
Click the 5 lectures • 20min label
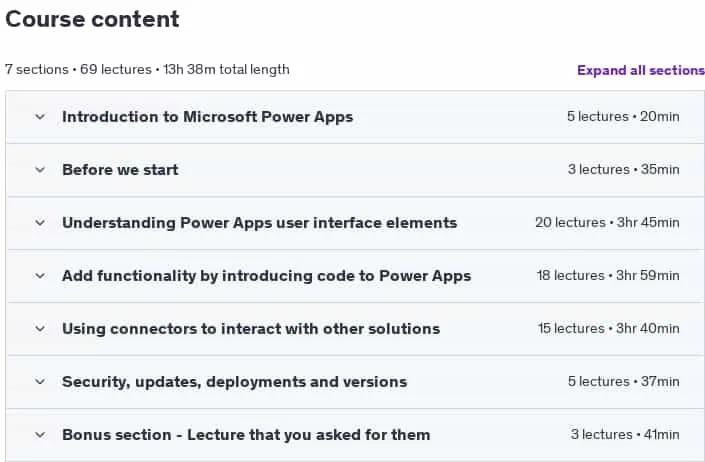pyautogui.click(x=623, y=117)
